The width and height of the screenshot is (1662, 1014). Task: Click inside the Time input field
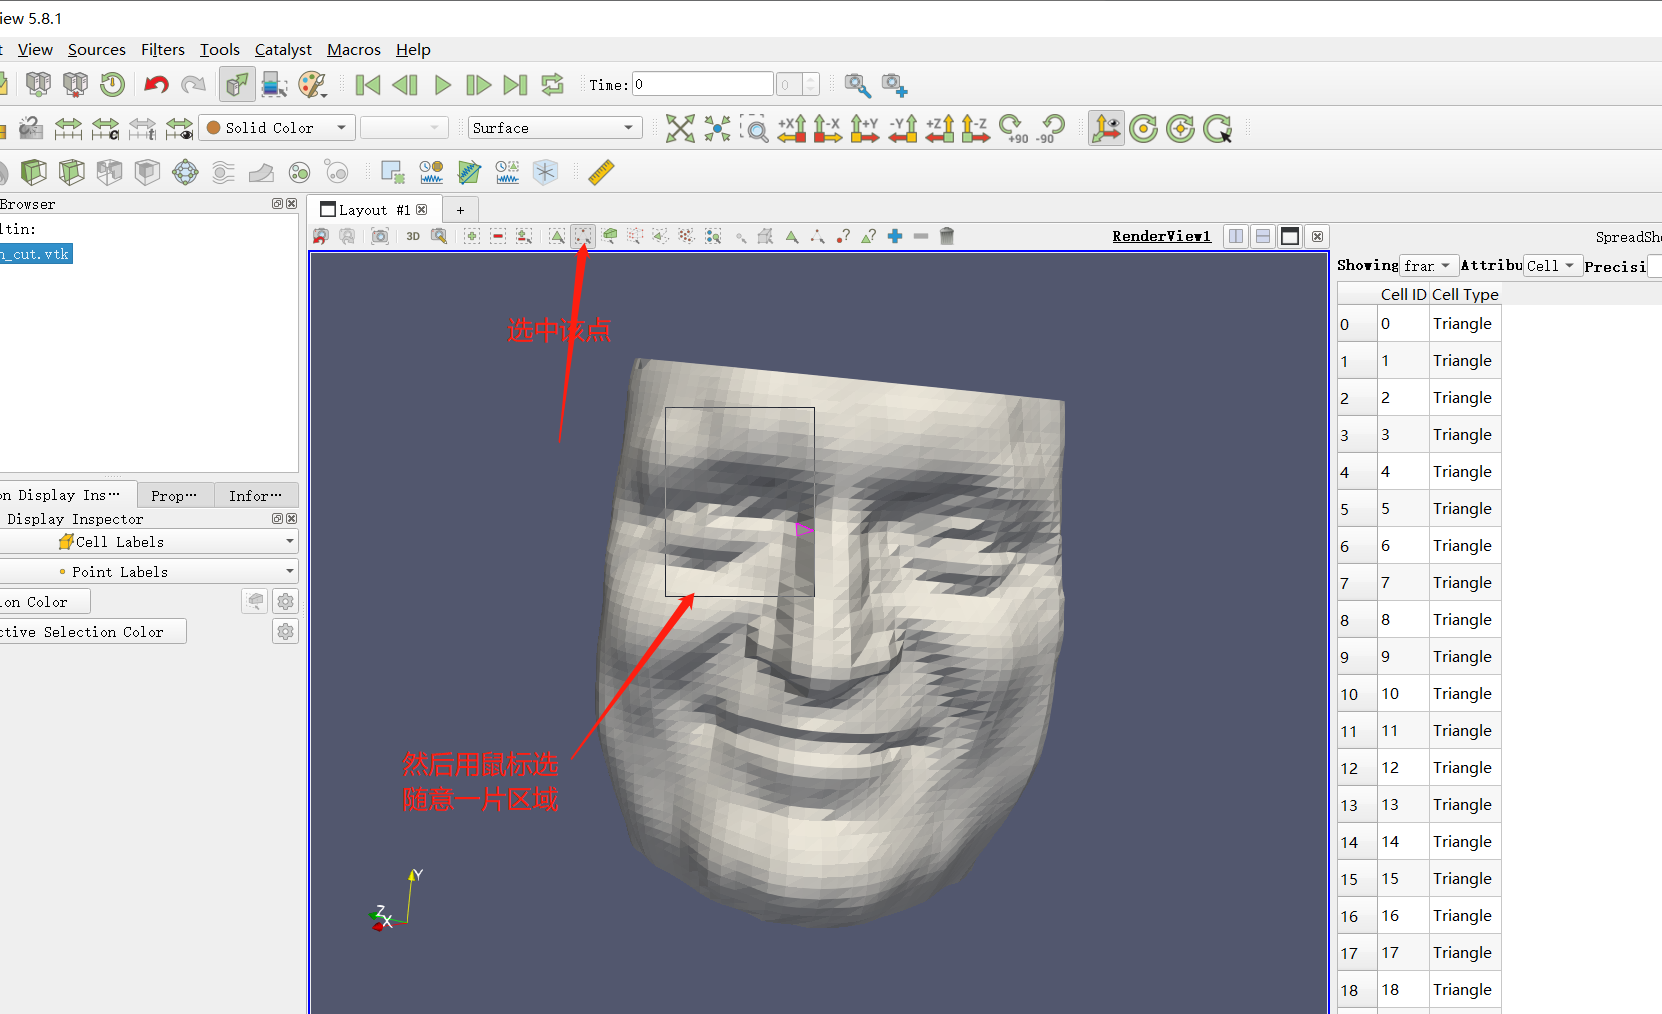pyautogui.click(x=700, y=84)
